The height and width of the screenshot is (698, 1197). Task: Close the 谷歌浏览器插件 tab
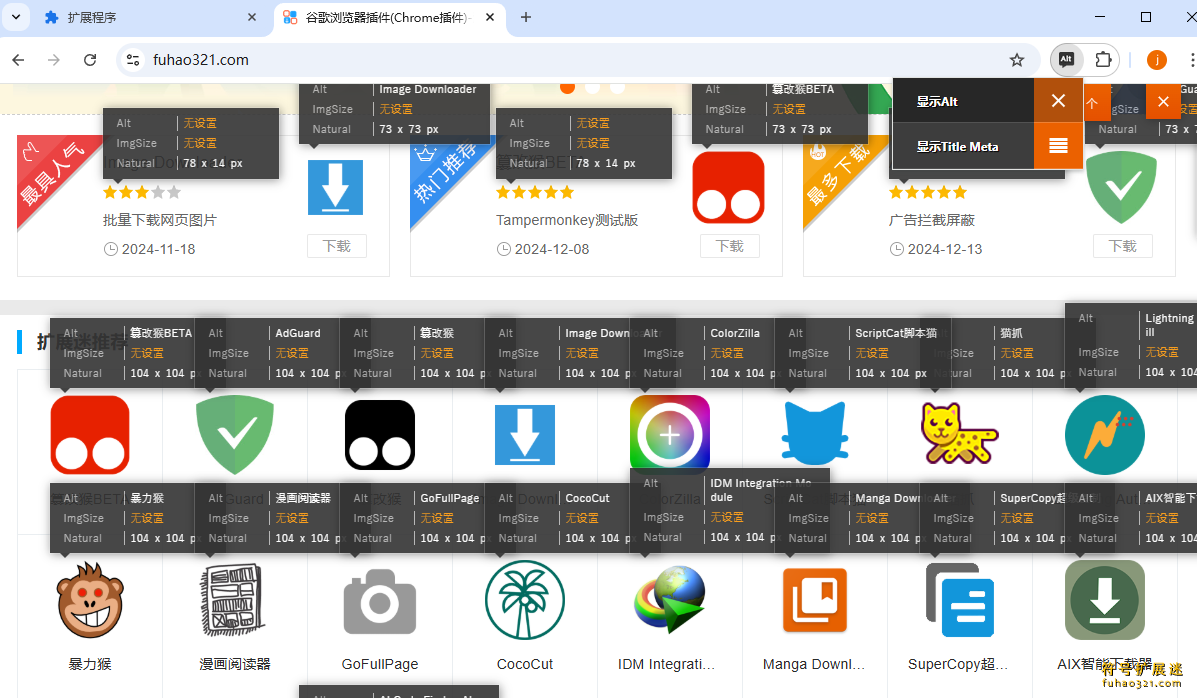[x=490, y=17]
